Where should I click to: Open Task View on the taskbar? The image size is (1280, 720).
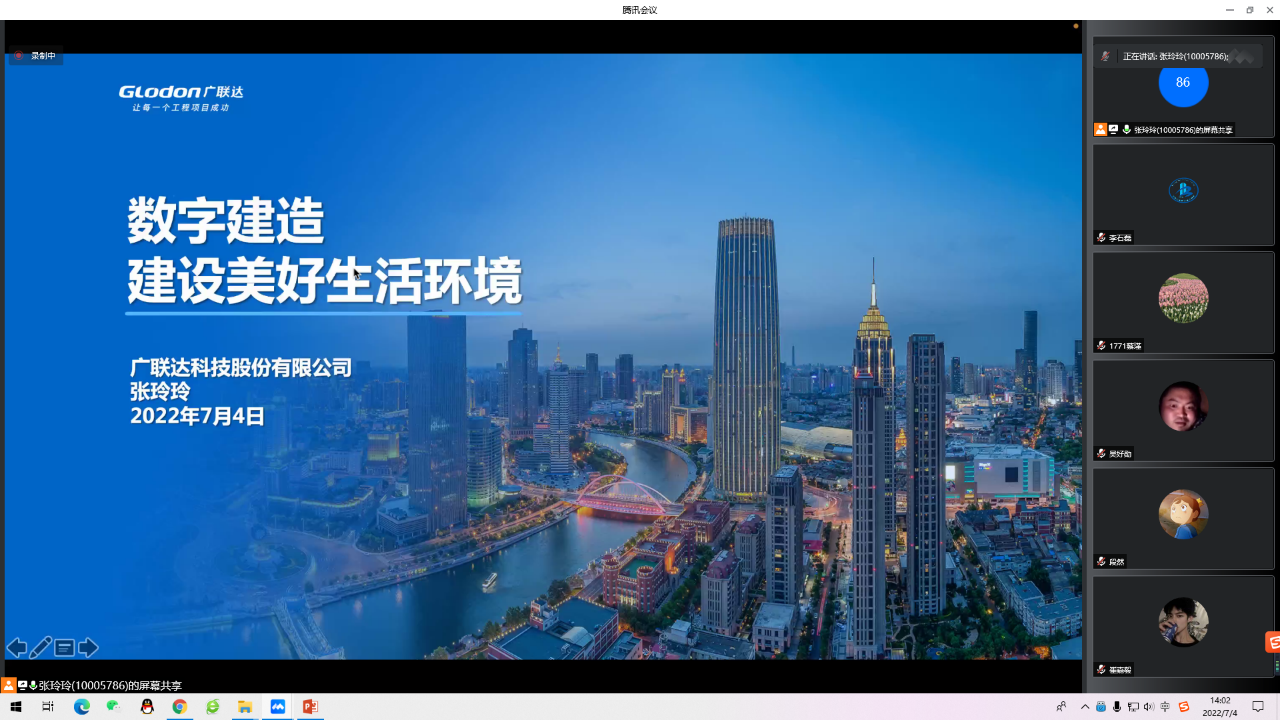pyautogui.click(x=47, y=707)
